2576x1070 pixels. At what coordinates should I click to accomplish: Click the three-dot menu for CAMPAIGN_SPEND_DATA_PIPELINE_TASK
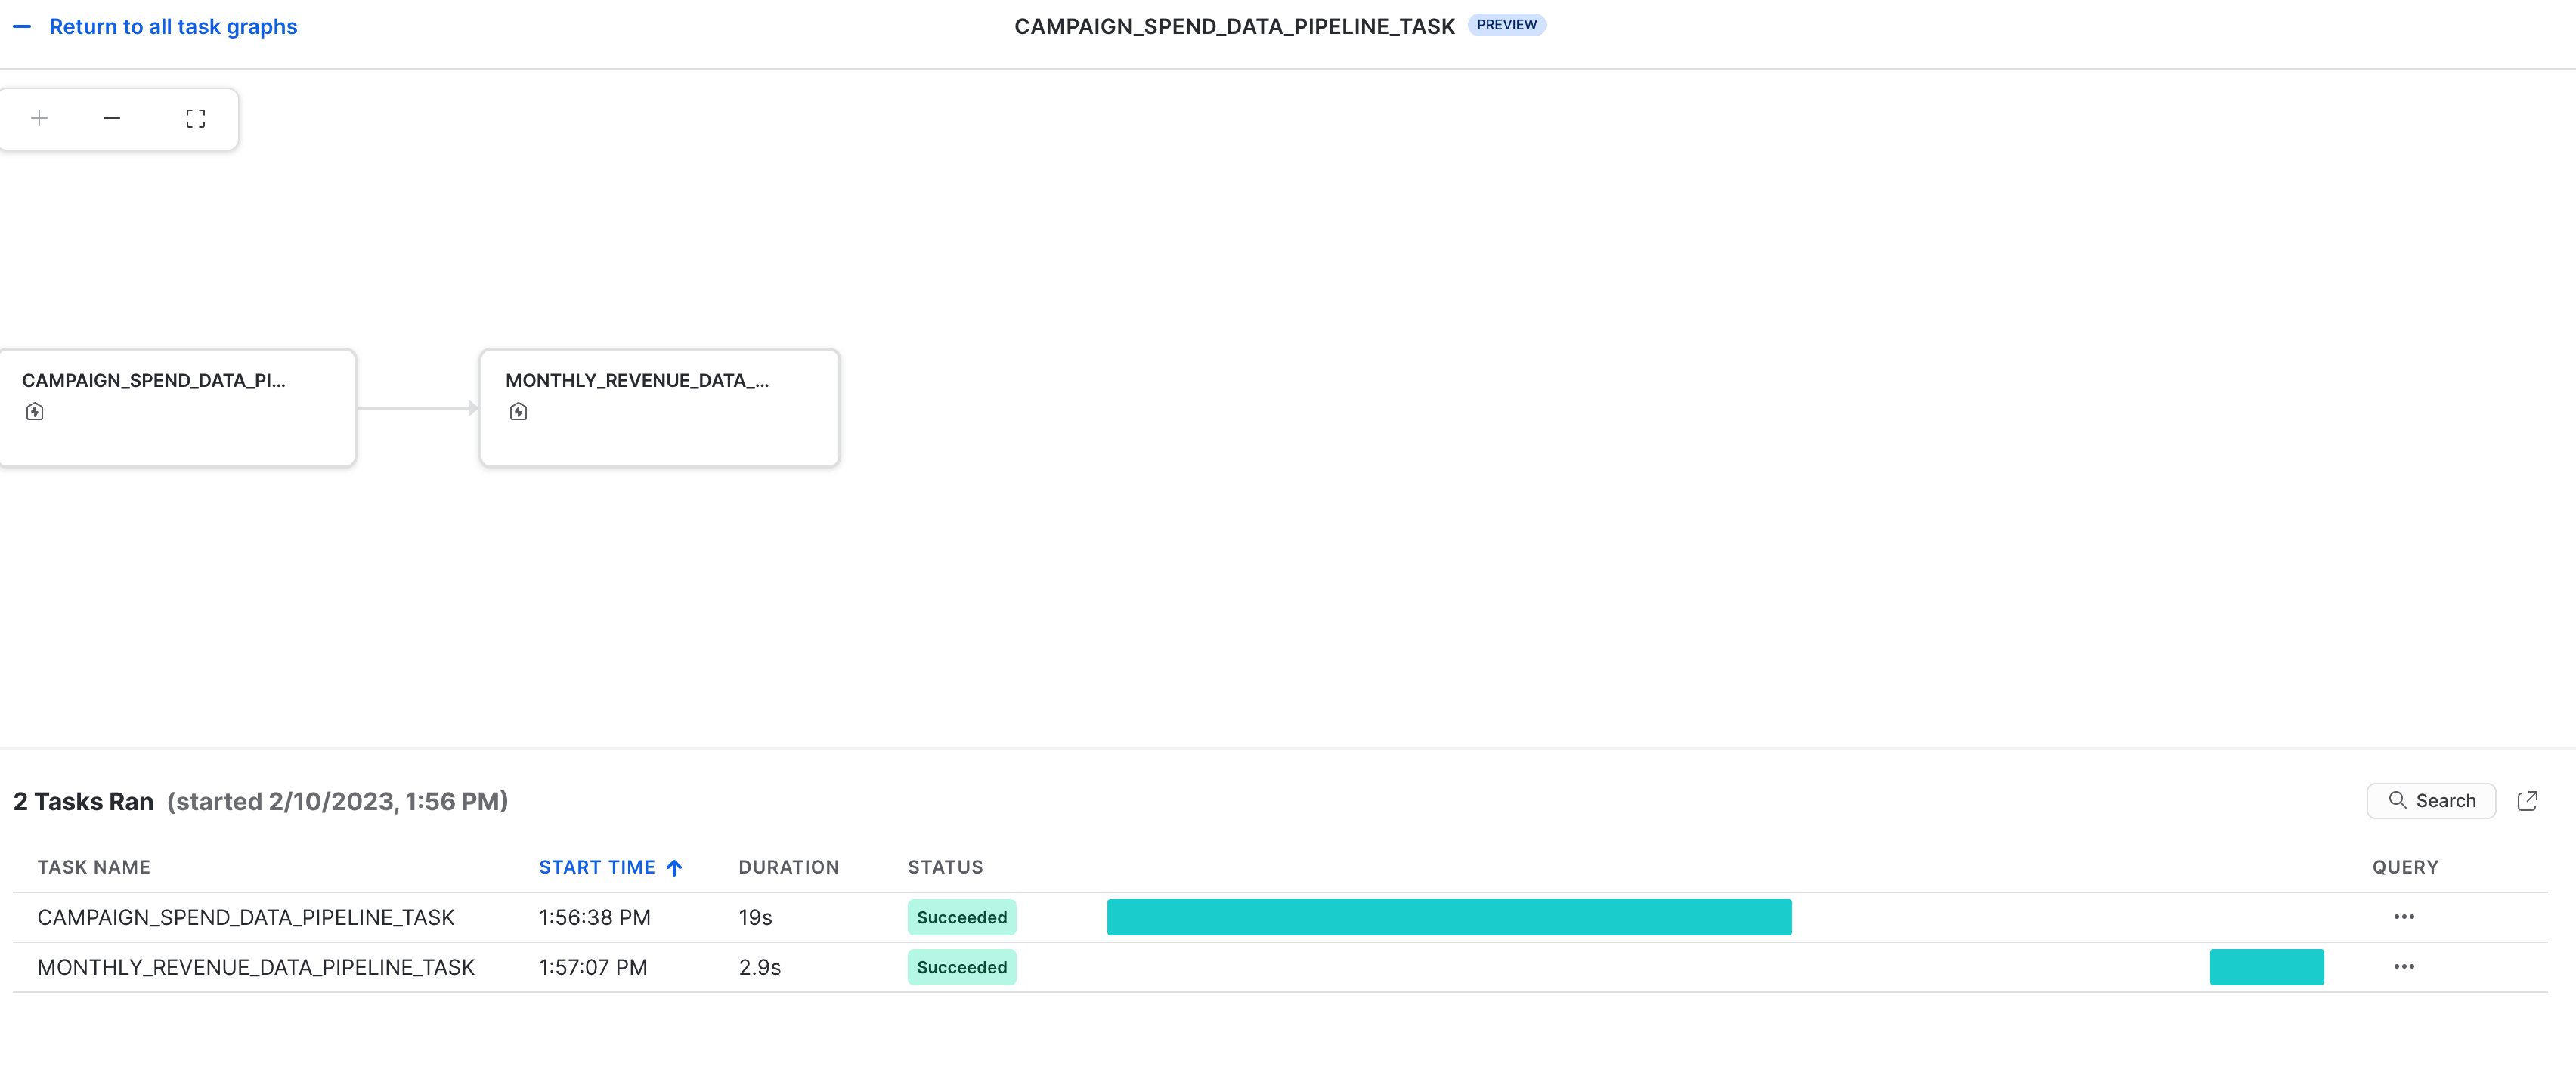[2404, 916]
